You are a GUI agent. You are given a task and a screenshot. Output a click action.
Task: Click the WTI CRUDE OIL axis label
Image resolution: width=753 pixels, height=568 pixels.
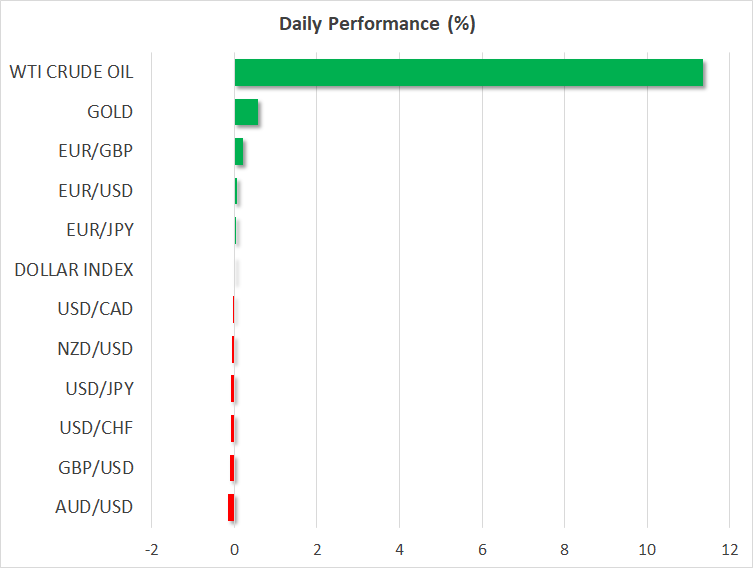pos(71,72)
